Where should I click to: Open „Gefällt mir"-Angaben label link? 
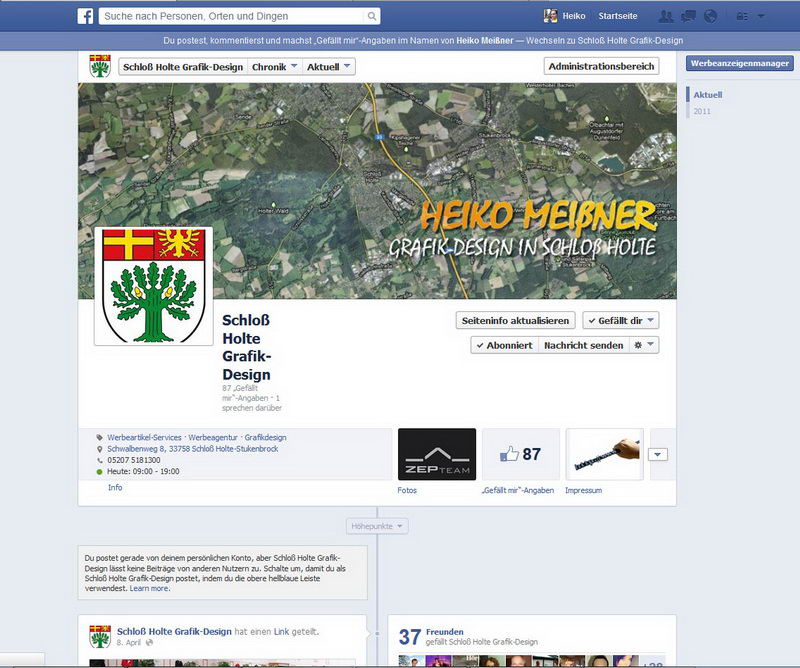click(518, 490)
